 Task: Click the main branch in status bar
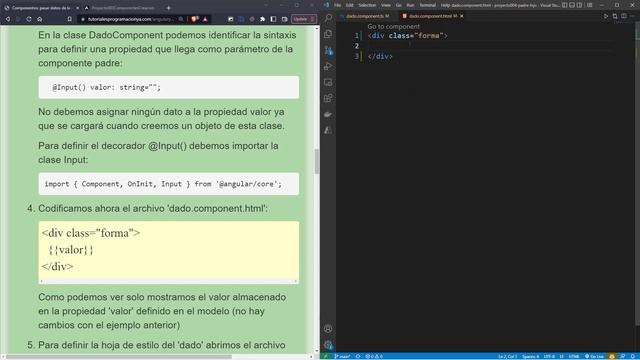[x=342, y=356]
